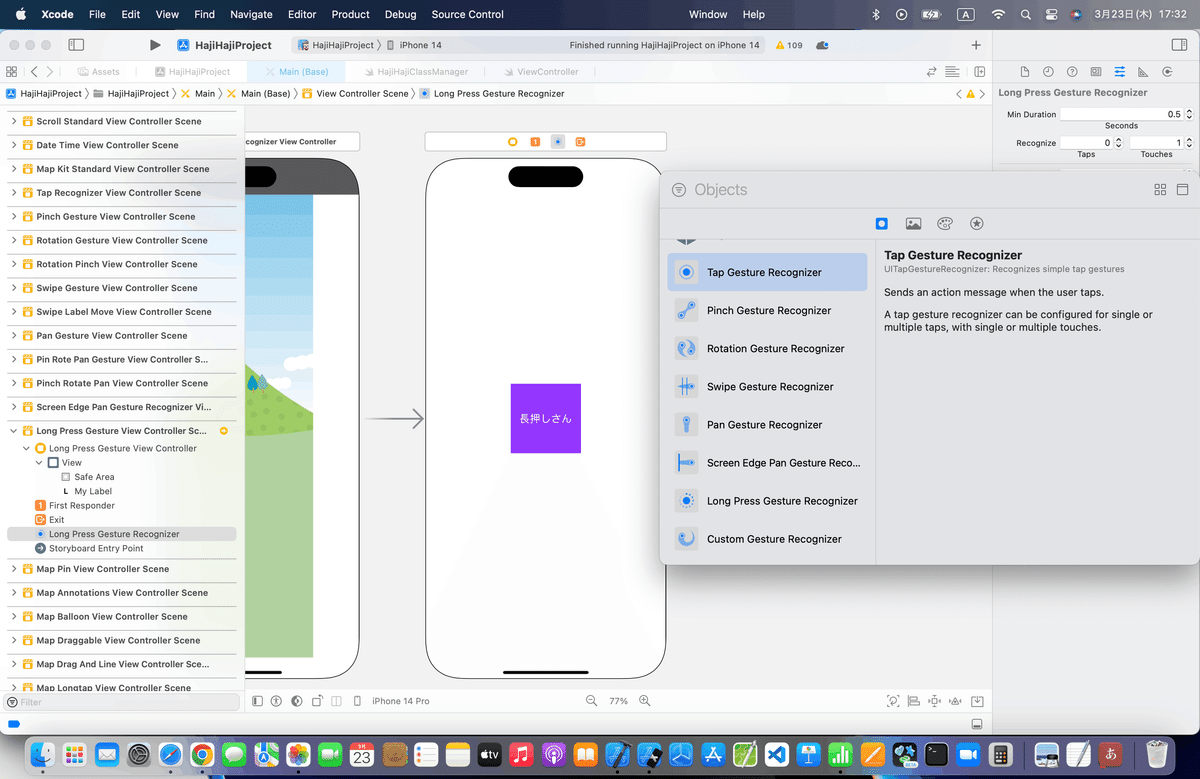Screen dimensions: 1200x779
Task: Open Update Frames button on canvas bar
Action: [893, 701]
